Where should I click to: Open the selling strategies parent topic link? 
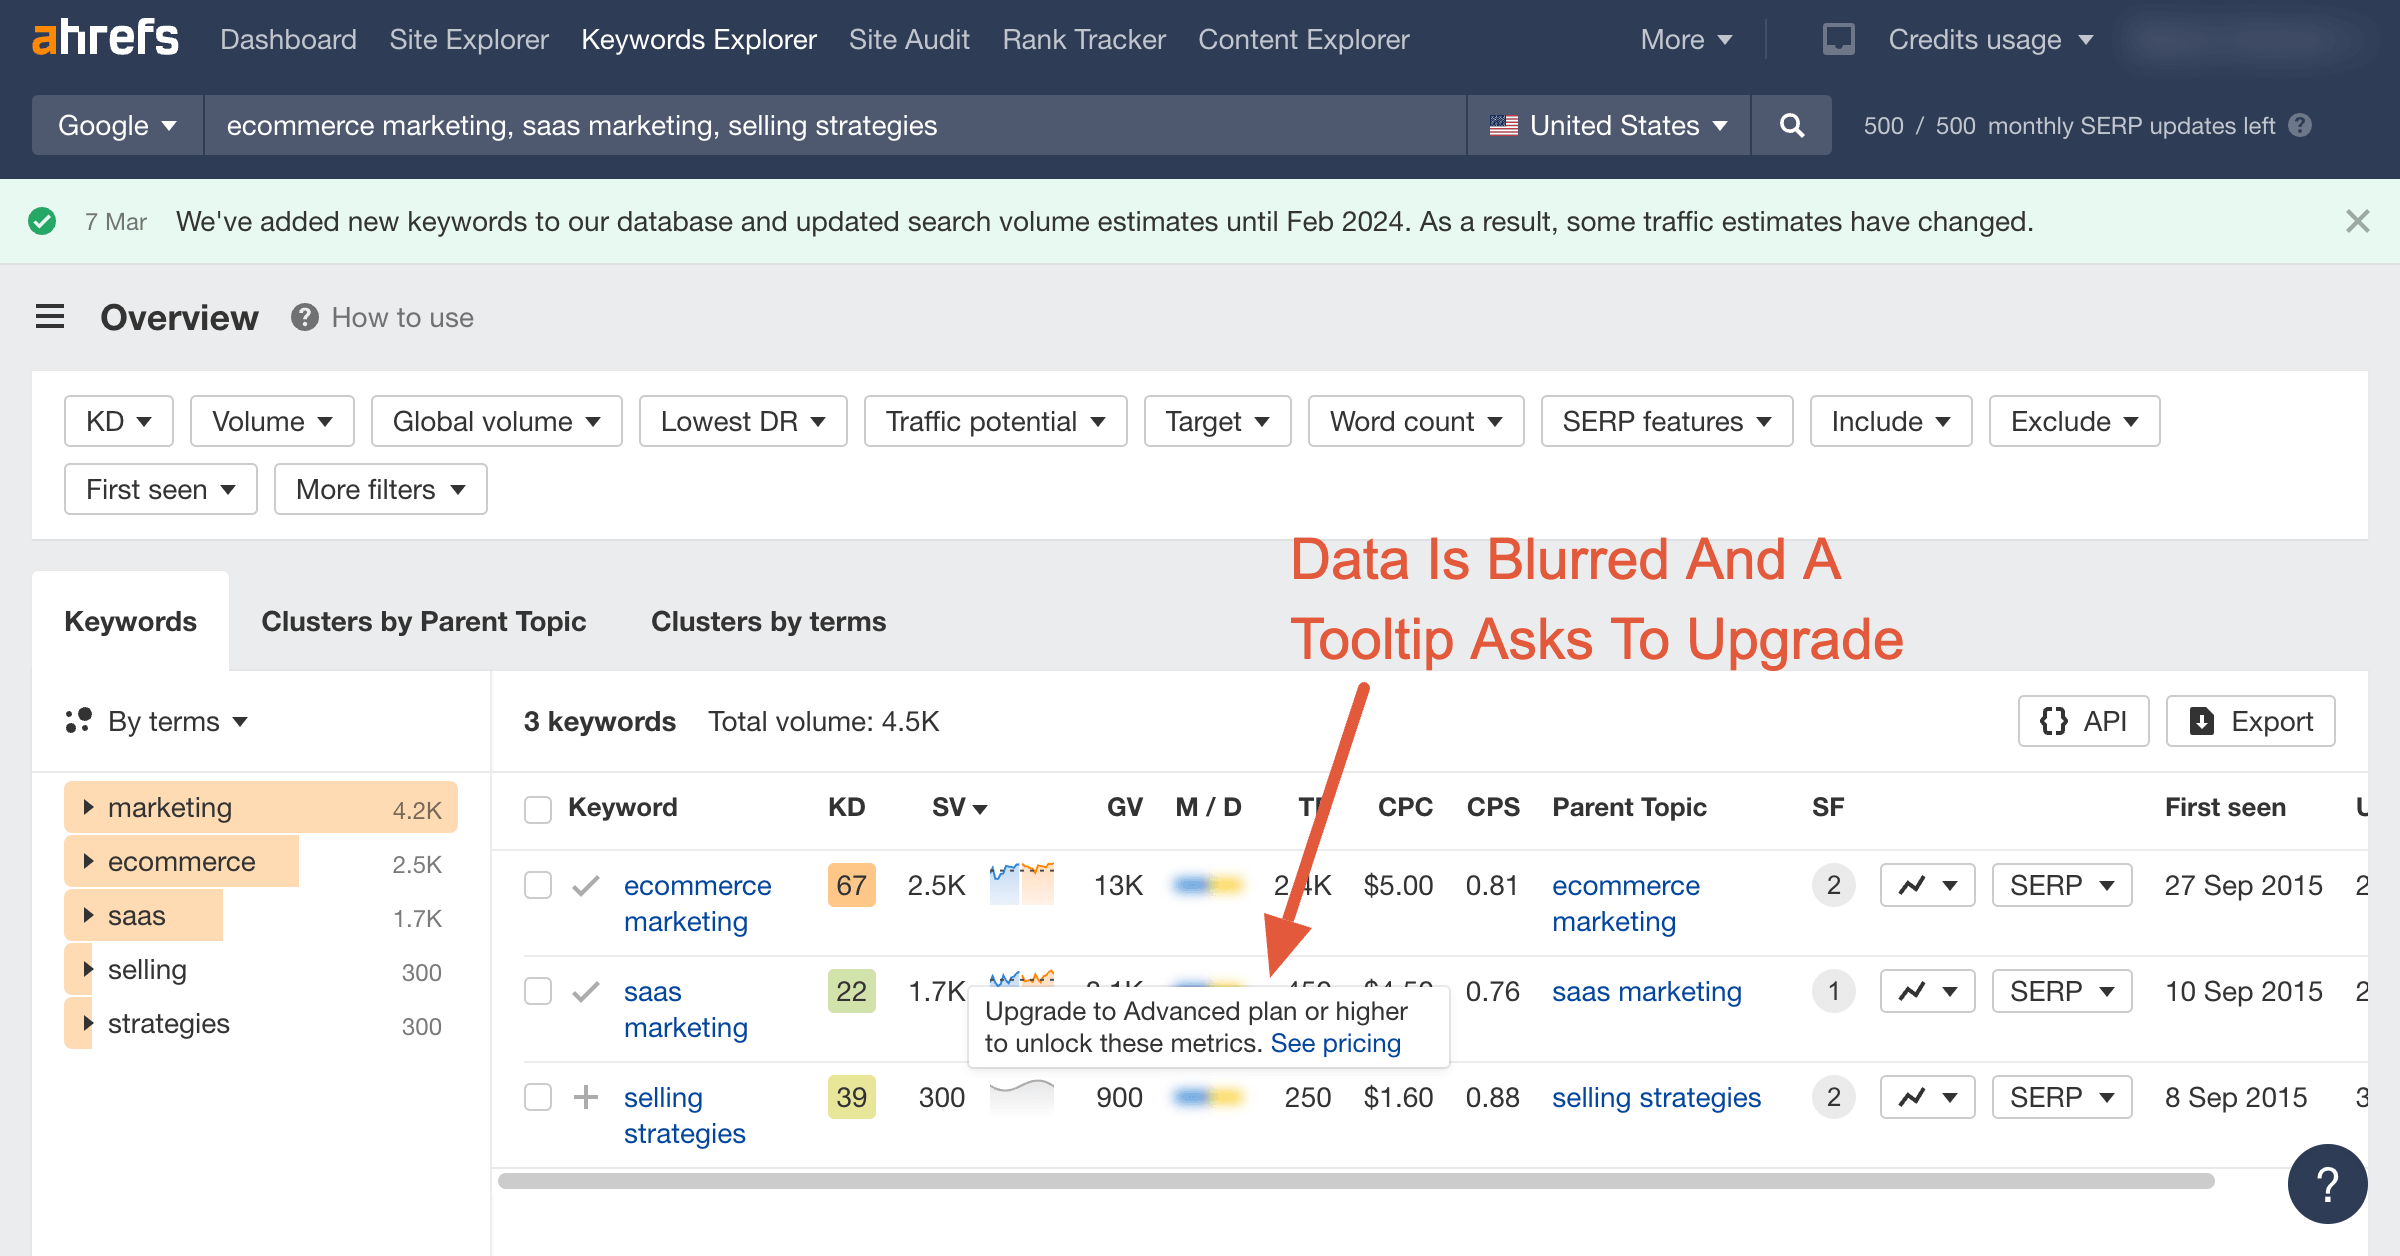[x=1656, y=1097]
